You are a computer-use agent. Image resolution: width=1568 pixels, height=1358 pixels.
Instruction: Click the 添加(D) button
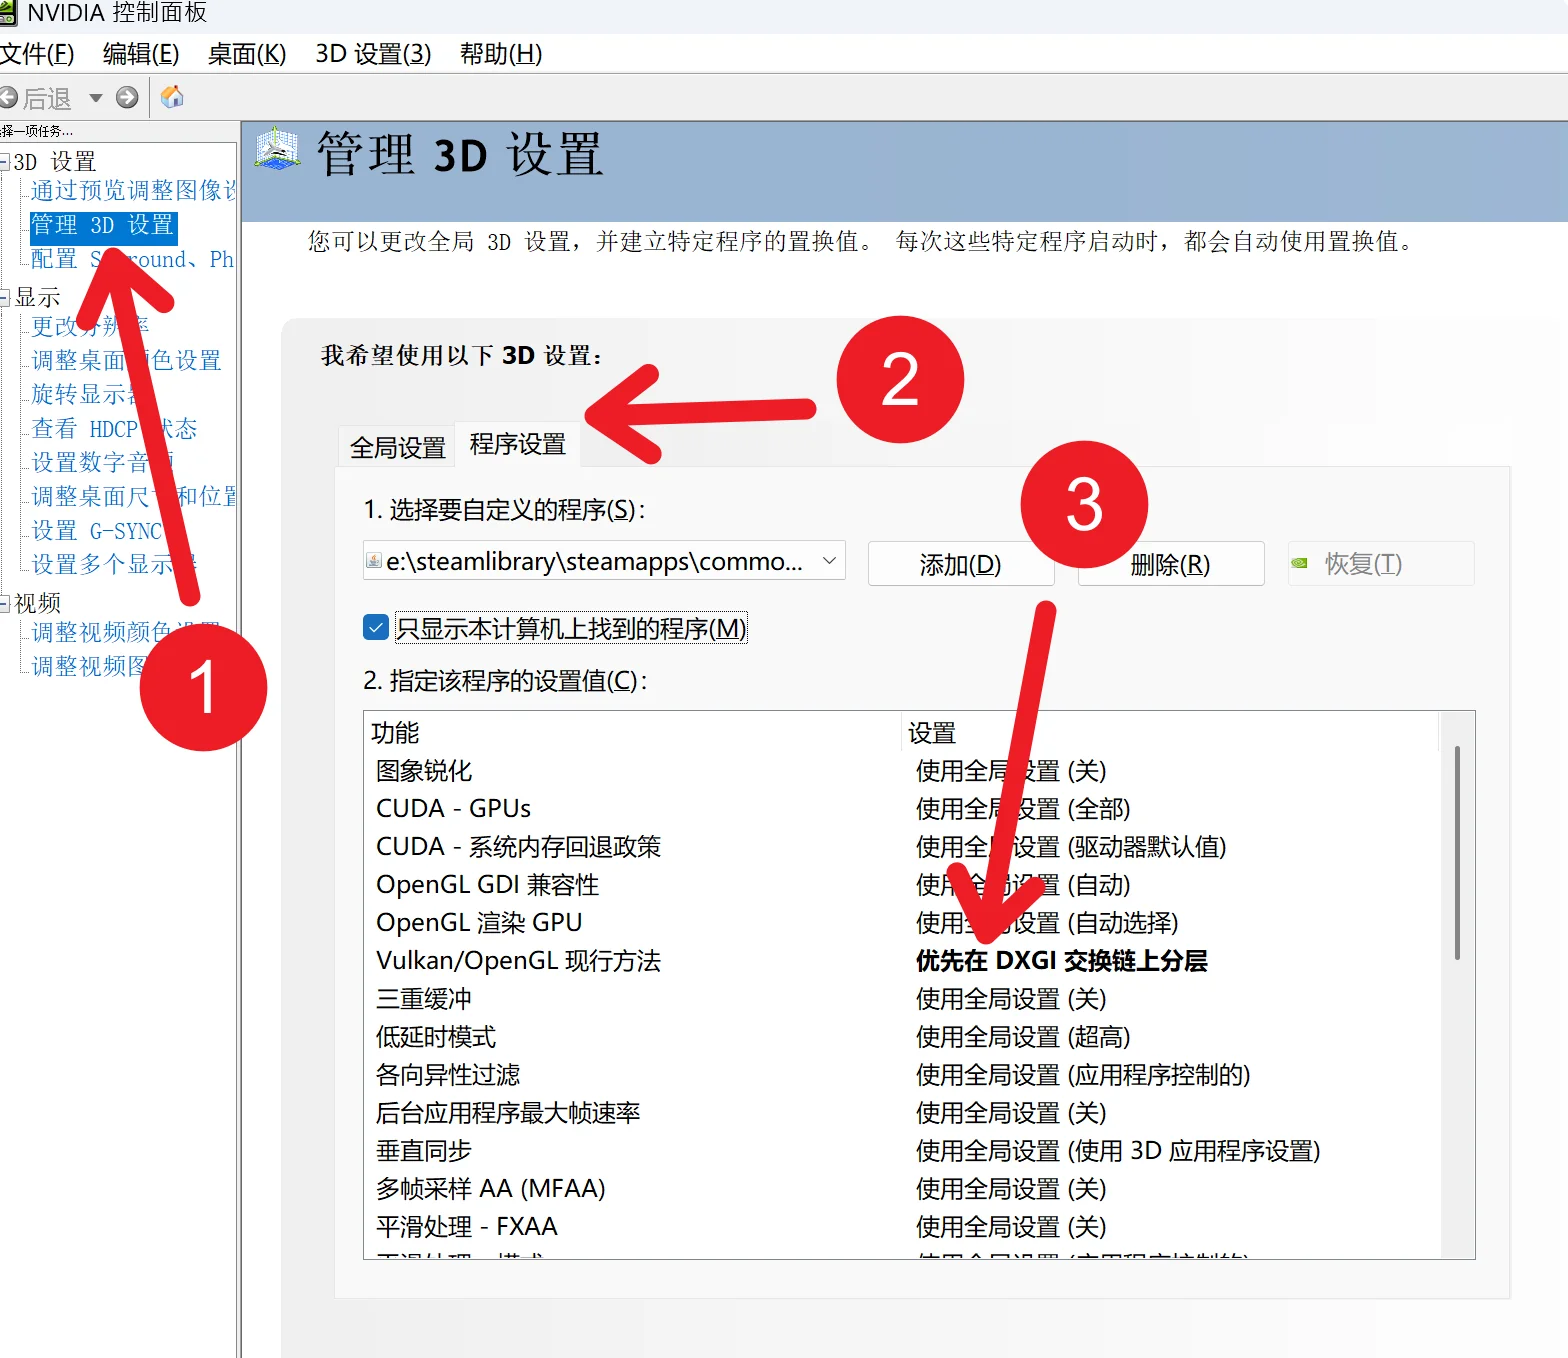960,564
